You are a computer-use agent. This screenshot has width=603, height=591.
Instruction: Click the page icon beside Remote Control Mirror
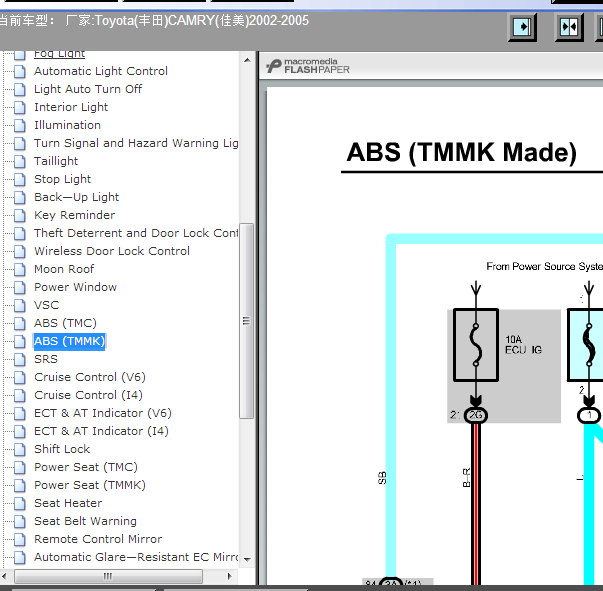click(x=20, y=539)
